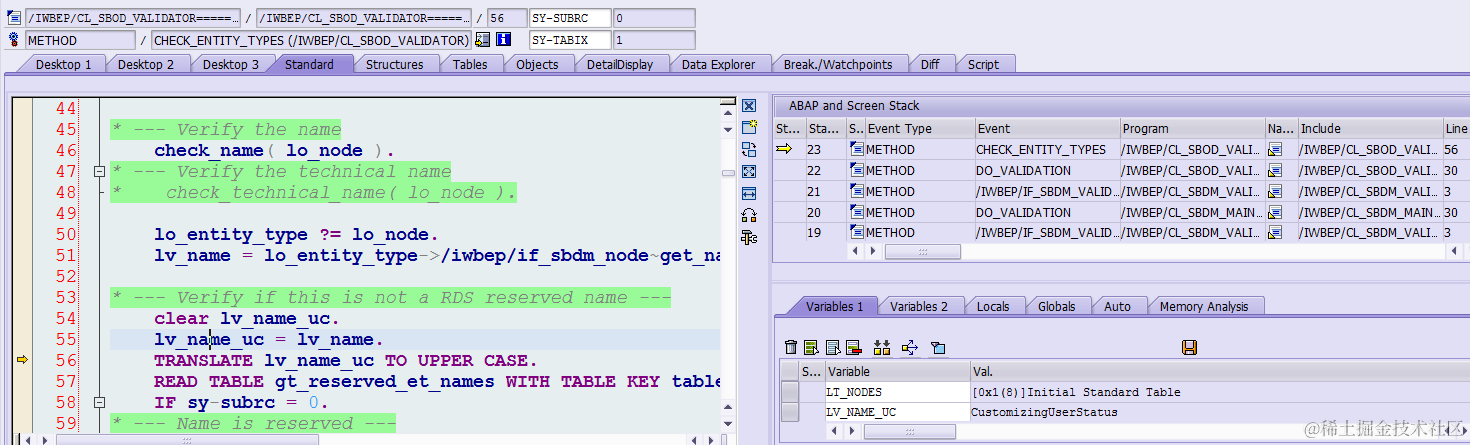This screenshot has height=445, width=1470.
Task: Click the new tool icon with yellow star
Action: [x=749, y=128]
